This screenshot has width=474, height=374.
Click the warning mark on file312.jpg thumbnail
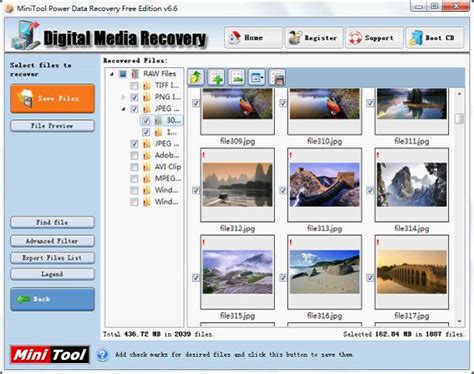[x=203, y=155]
